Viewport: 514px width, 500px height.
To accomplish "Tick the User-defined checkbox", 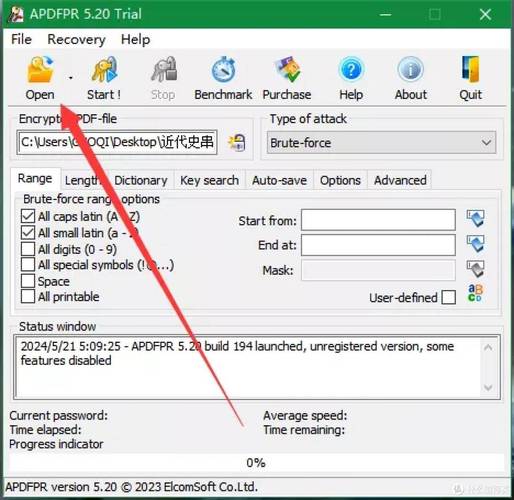I will point(449,297).
